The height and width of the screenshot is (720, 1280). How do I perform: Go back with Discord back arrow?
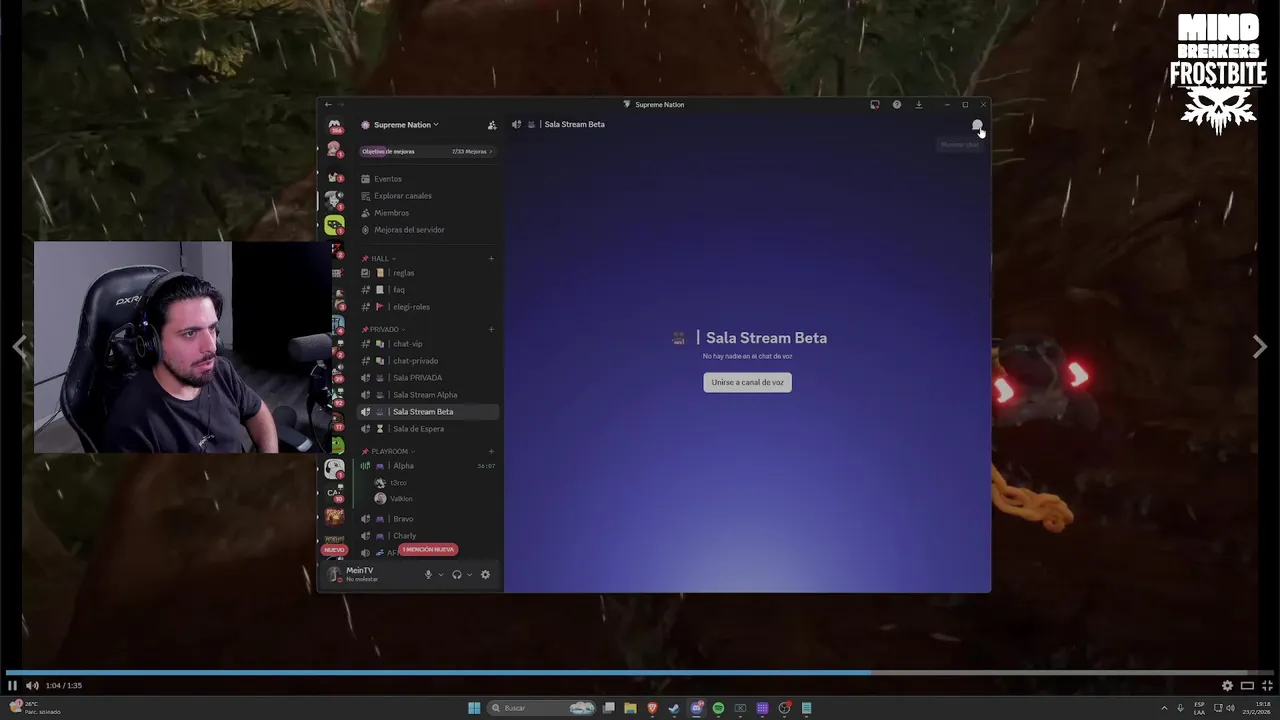pos(328,105)
